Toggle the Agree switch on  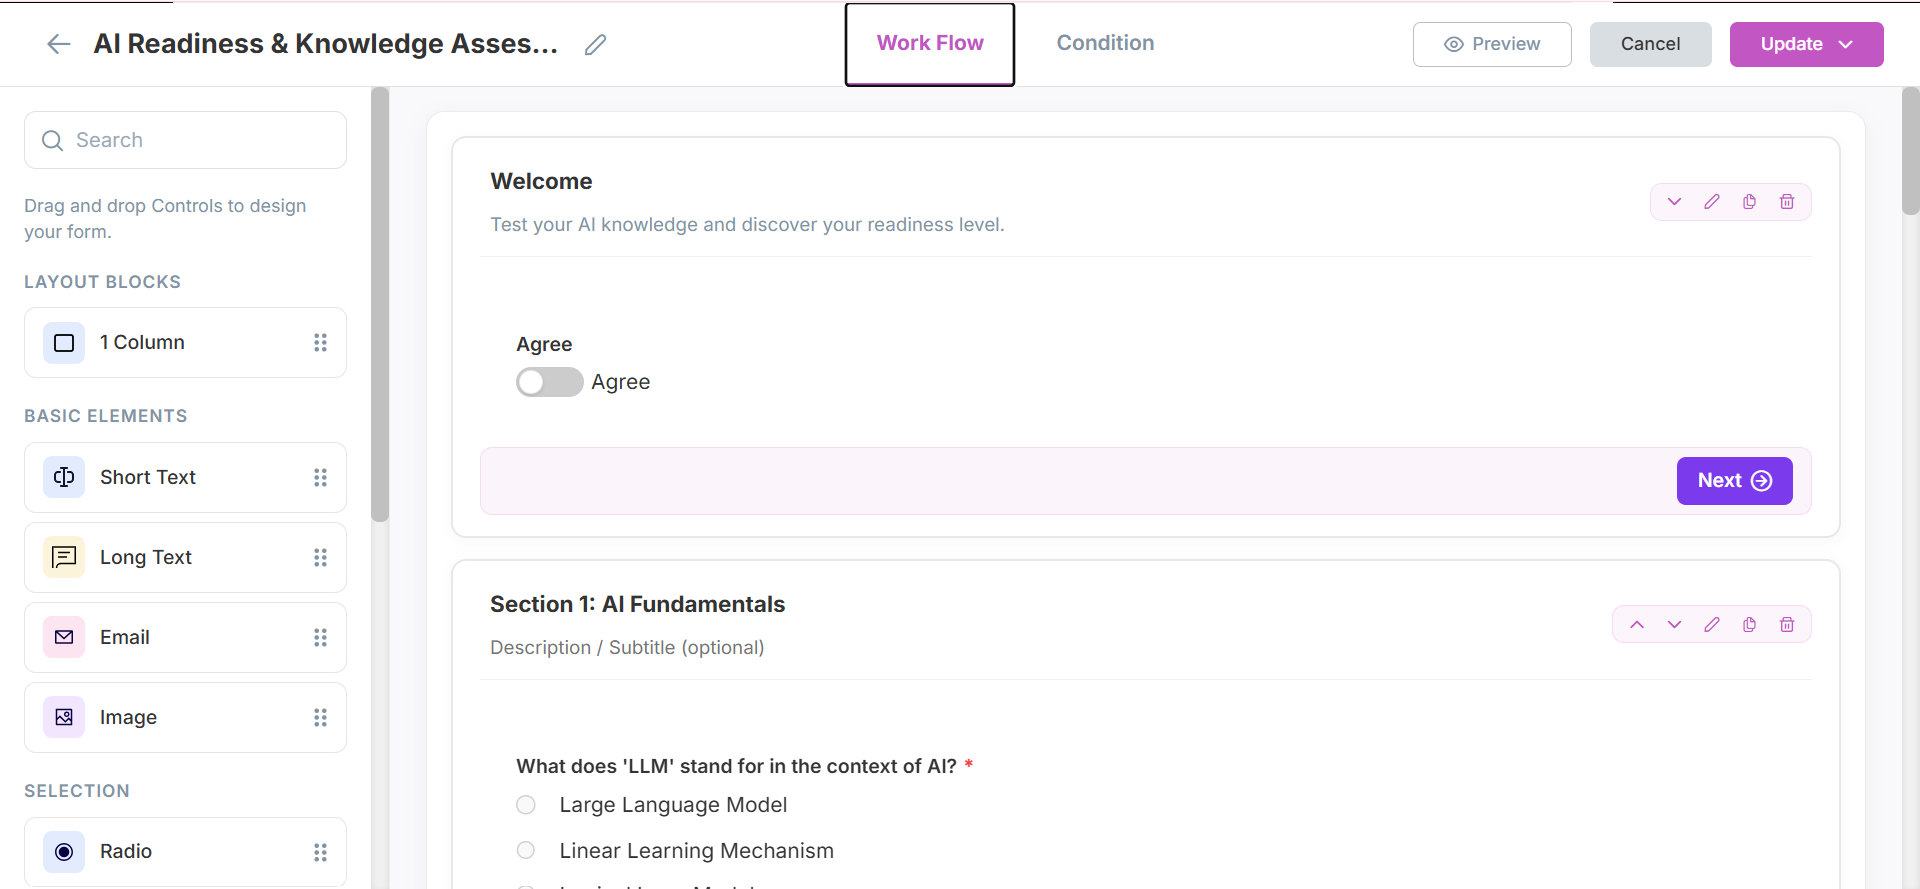pyautogui.click(x=549, y=382)
